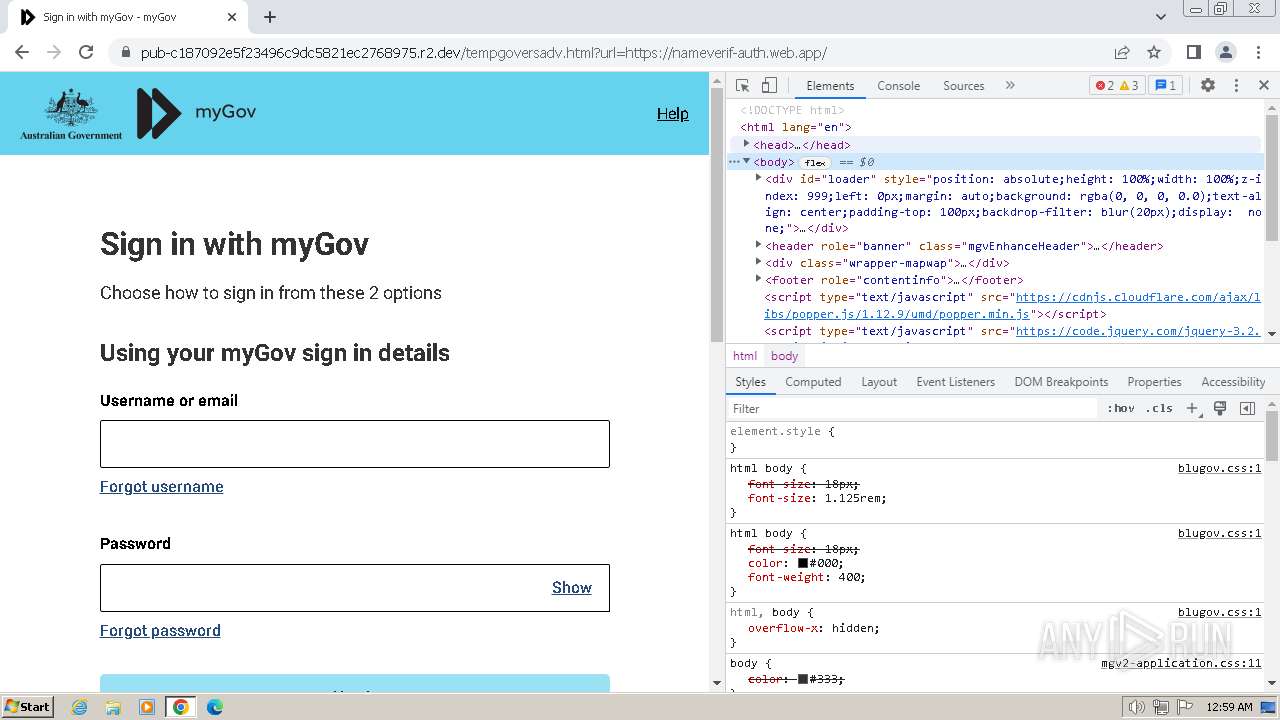Click the styles Filter input field
The image size is (1280, 720).
[x=912, y=408]
